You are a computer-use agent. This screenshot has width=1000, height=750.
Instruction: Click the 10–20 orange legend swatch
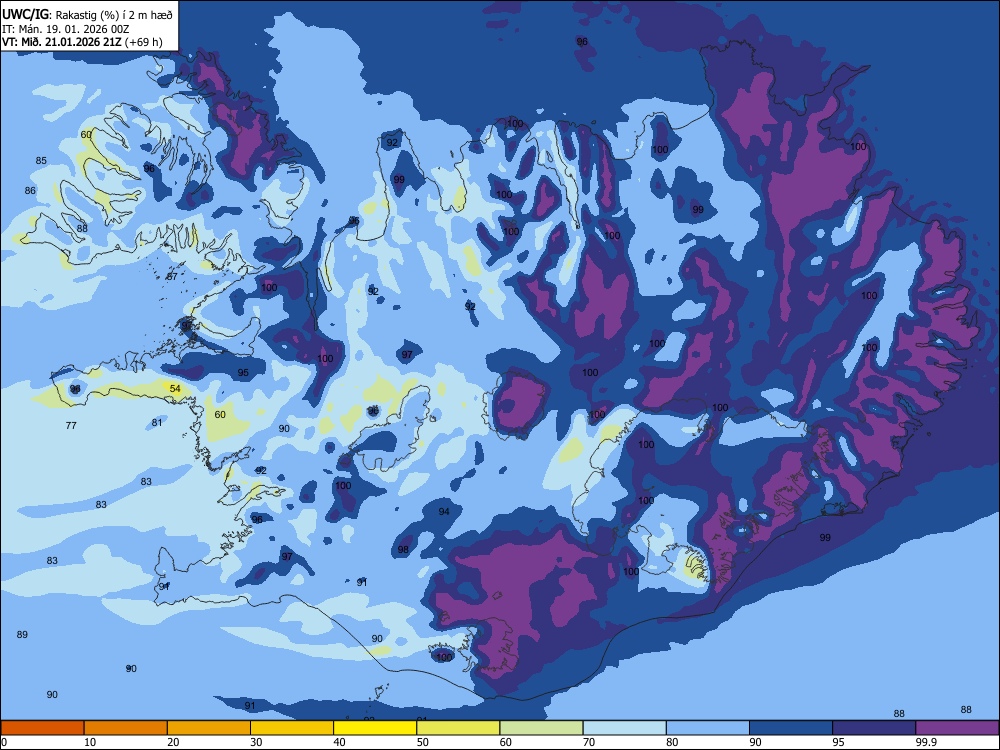(126, 728)
